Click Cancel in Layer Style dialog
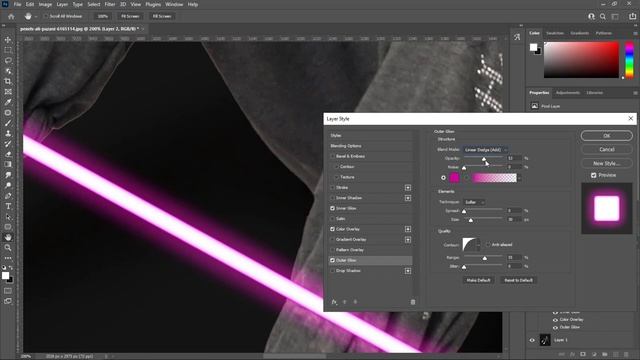This screenshot has height=360, width=640. (607, 149)
